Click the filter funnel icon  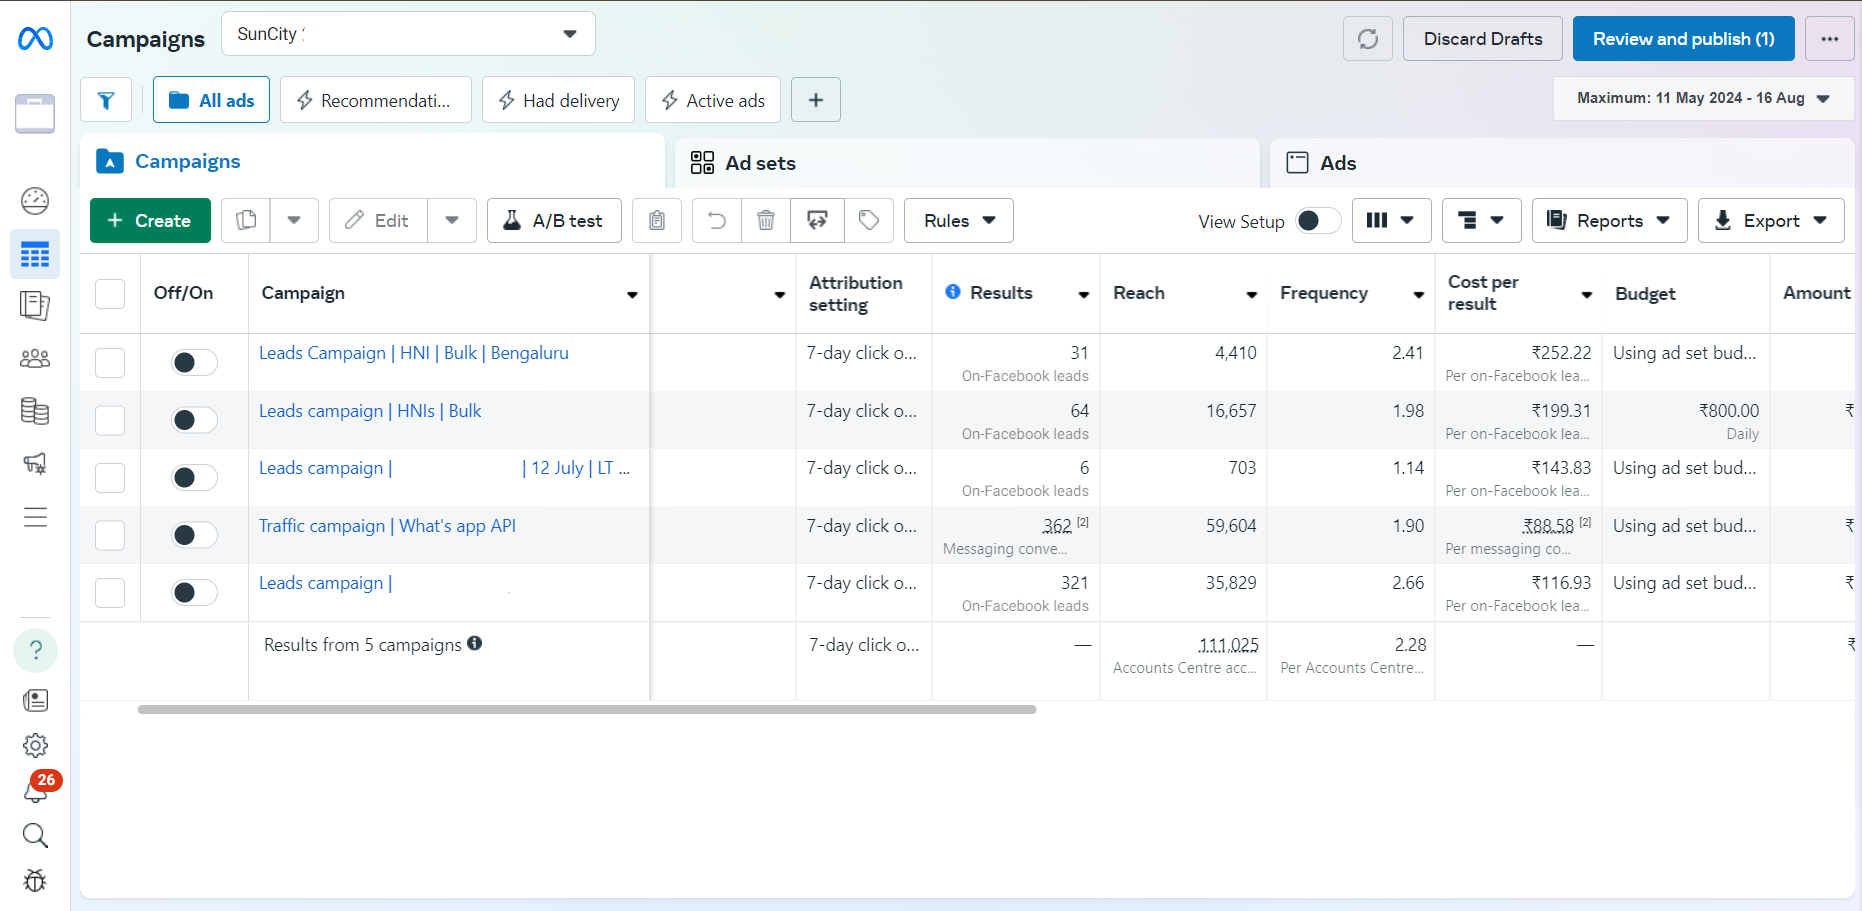tap(106, 100)
